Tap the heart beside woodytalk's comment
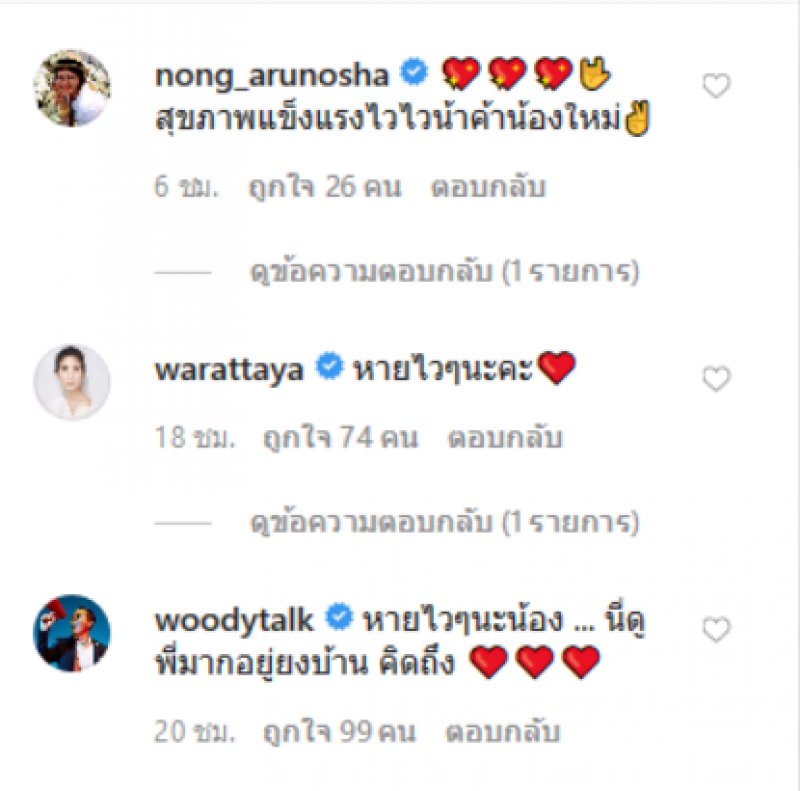 (x=717, y=630)
